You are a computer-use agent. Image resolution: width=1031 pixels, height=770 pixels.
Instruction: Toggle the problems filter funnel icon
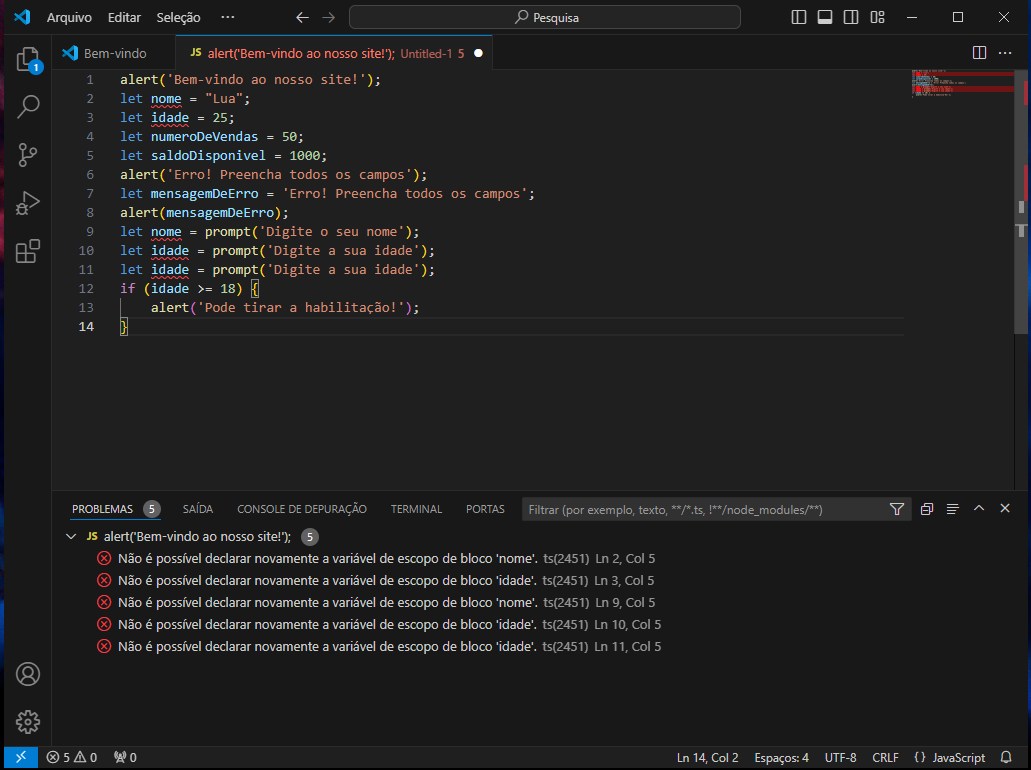tap(897, 509)
